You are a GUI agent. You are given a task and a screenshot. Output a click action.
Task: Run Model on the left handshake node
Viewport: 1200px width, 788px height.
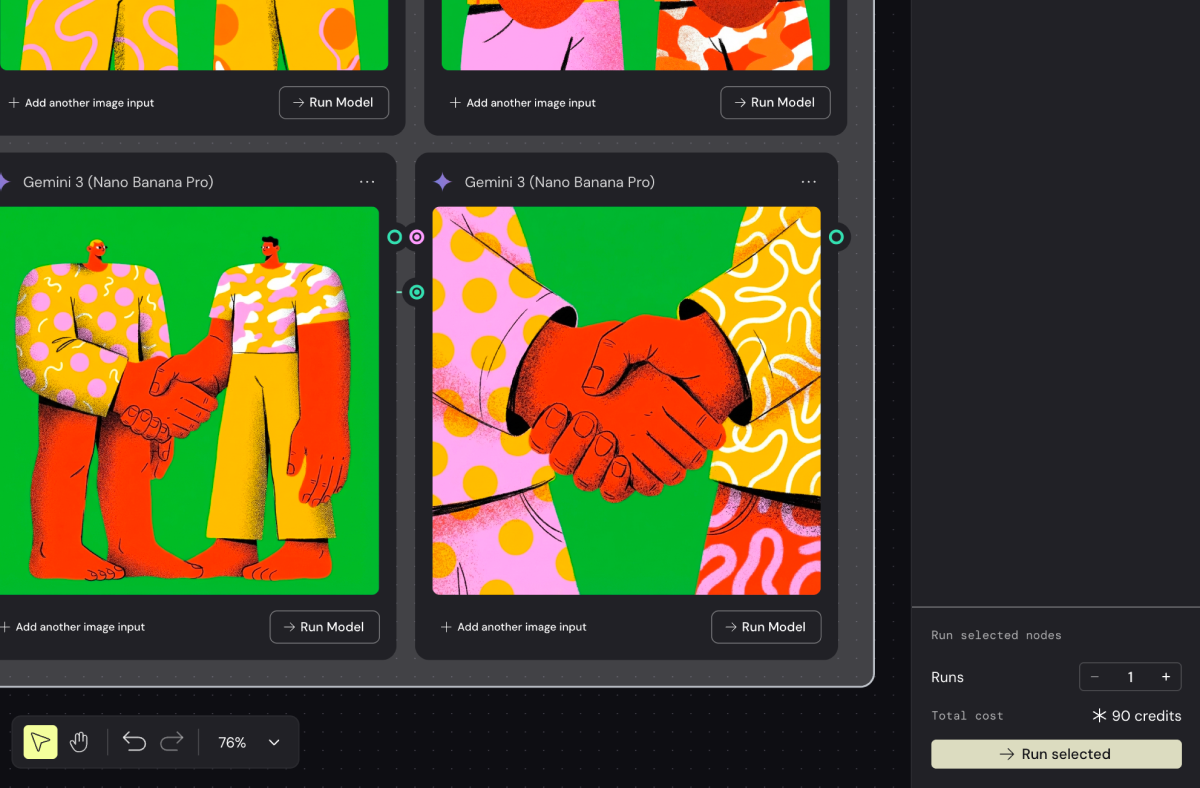[324, 627]
